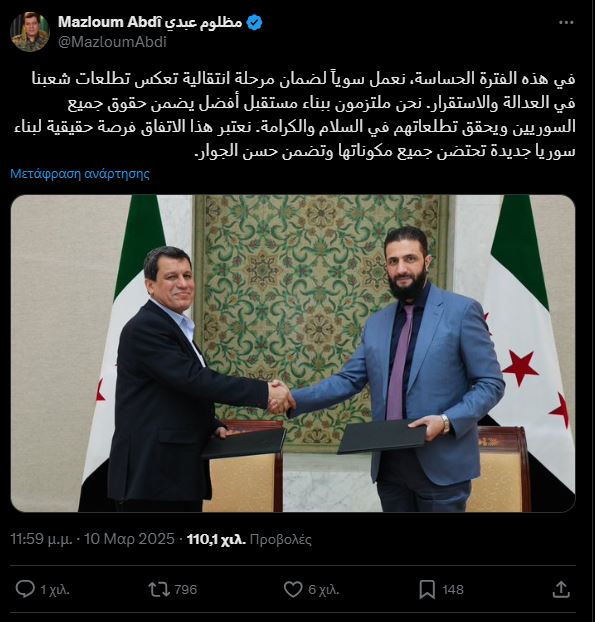Click the 1 χιλ. replies count

point(55,590)
